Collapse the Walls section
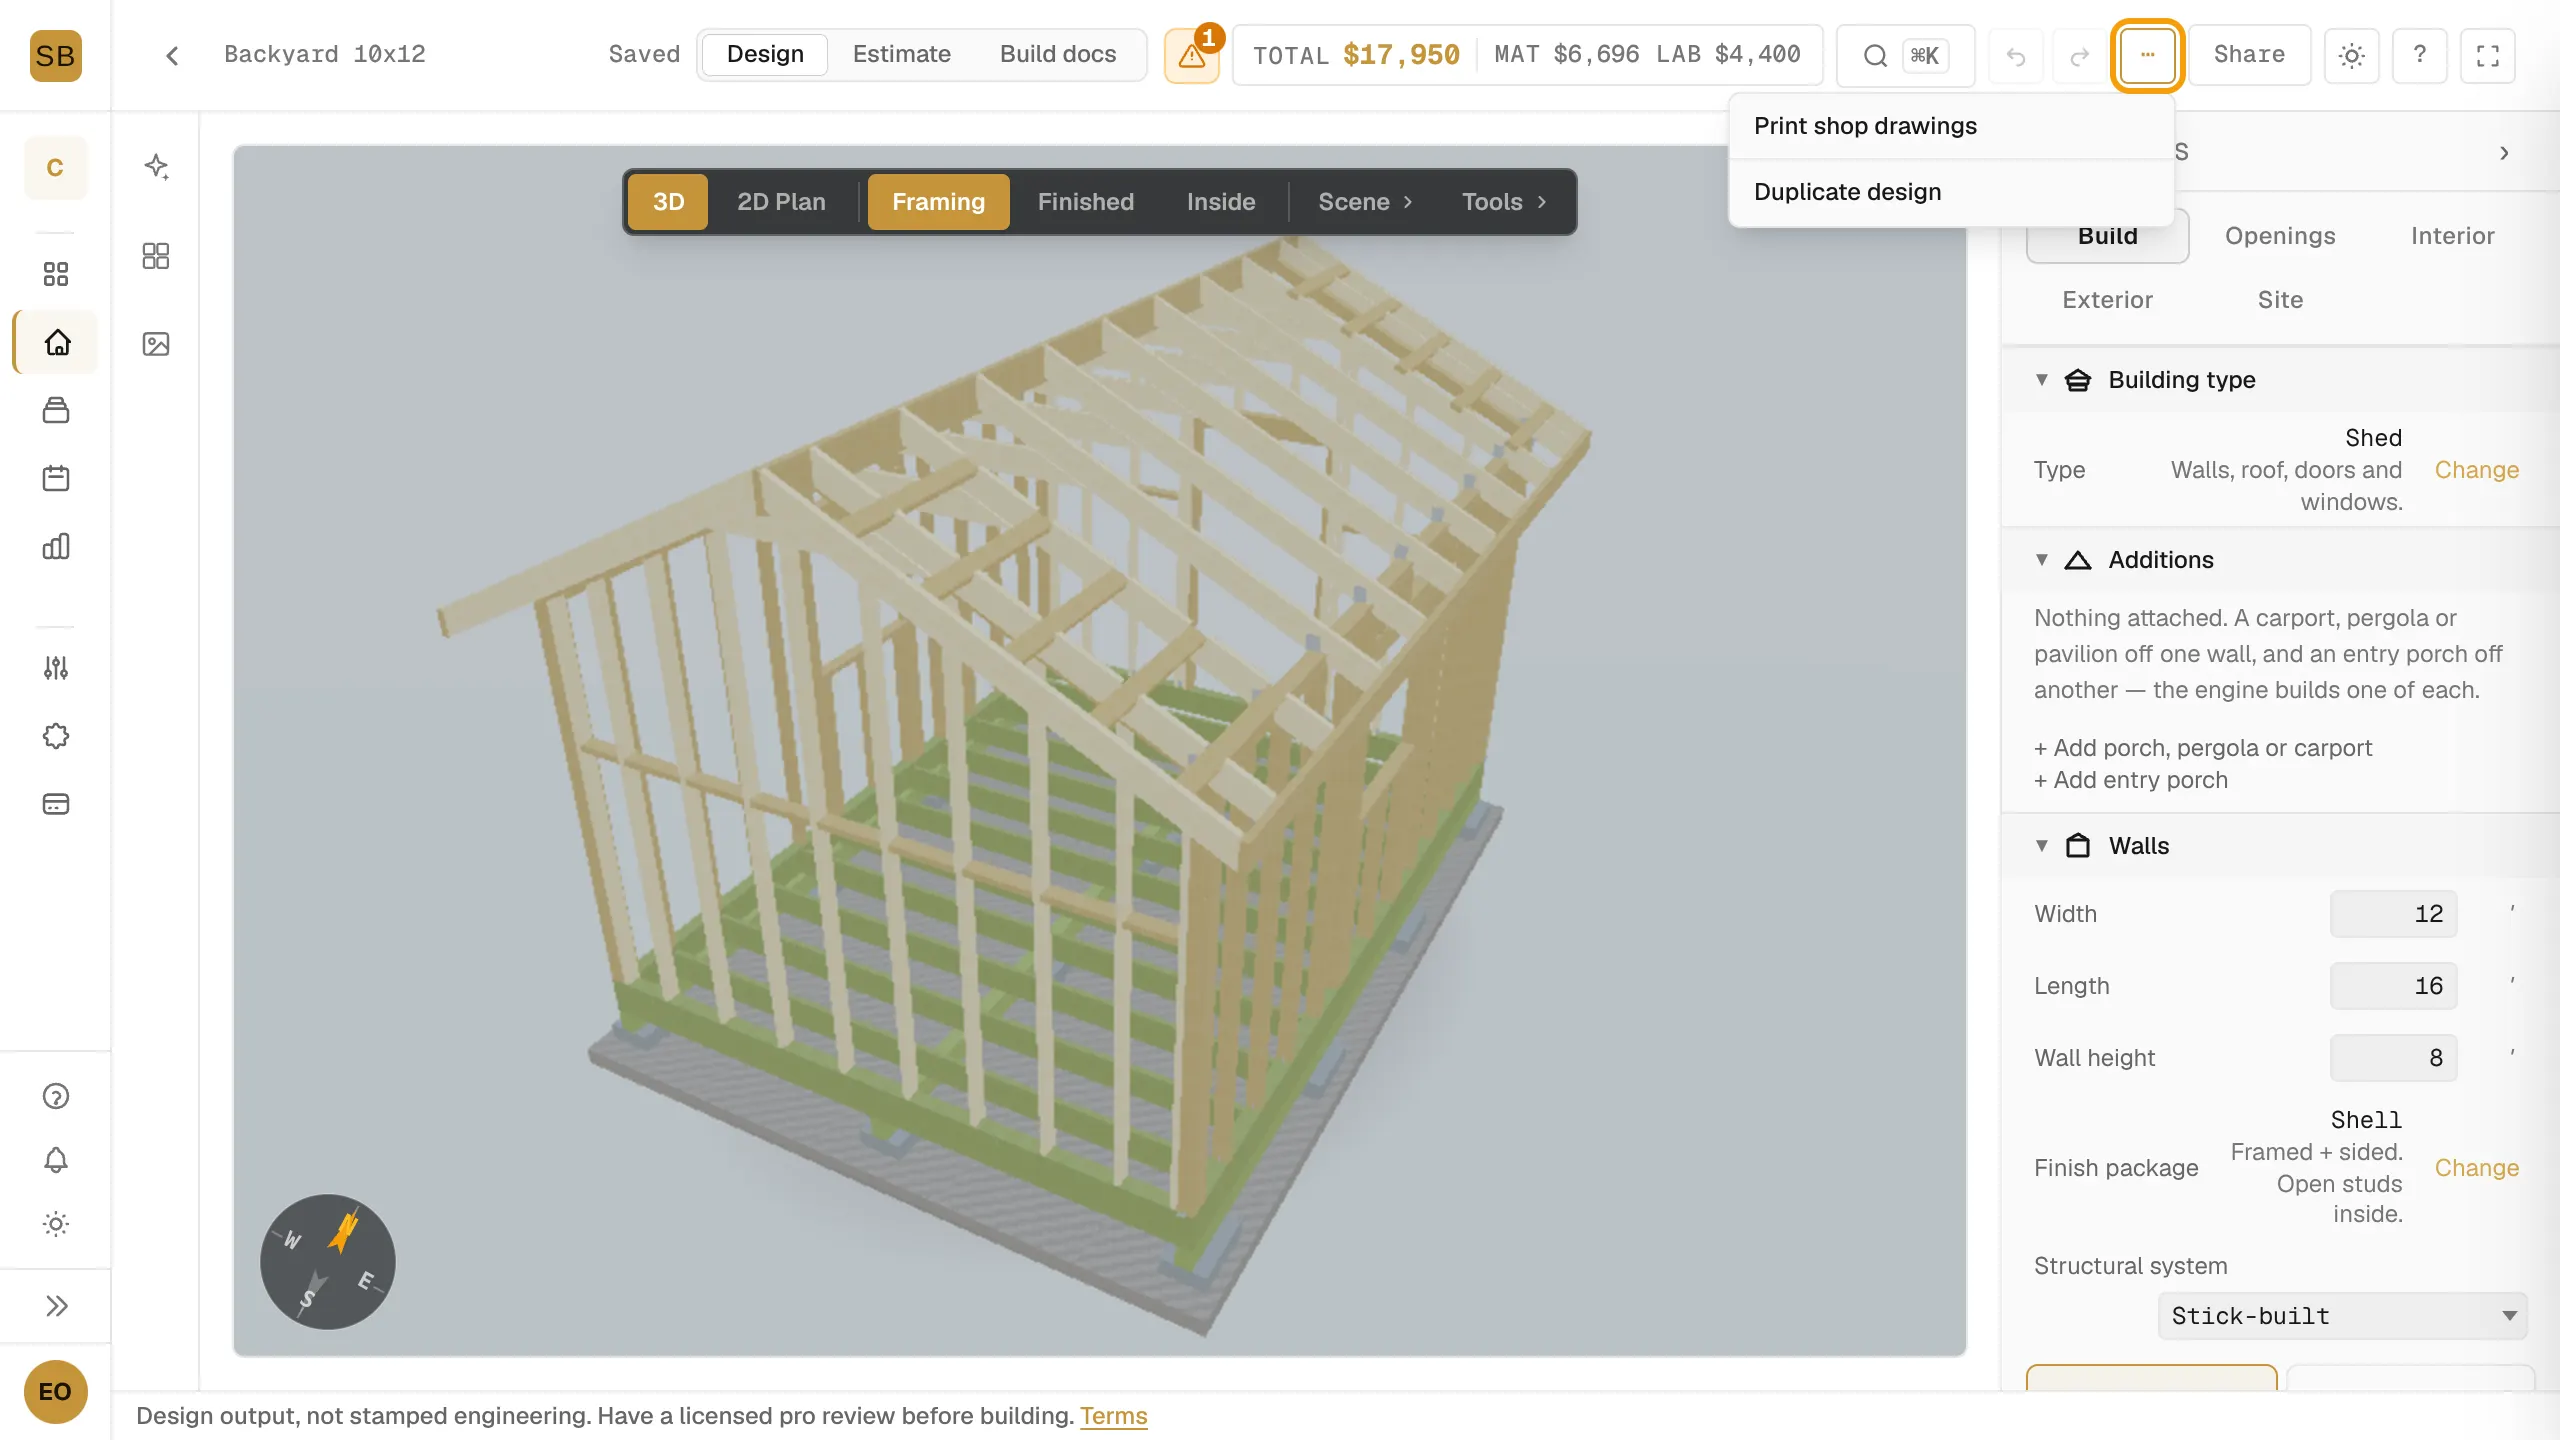The width and height of the screenshot is (2560, 1440). pos(2042,846)
